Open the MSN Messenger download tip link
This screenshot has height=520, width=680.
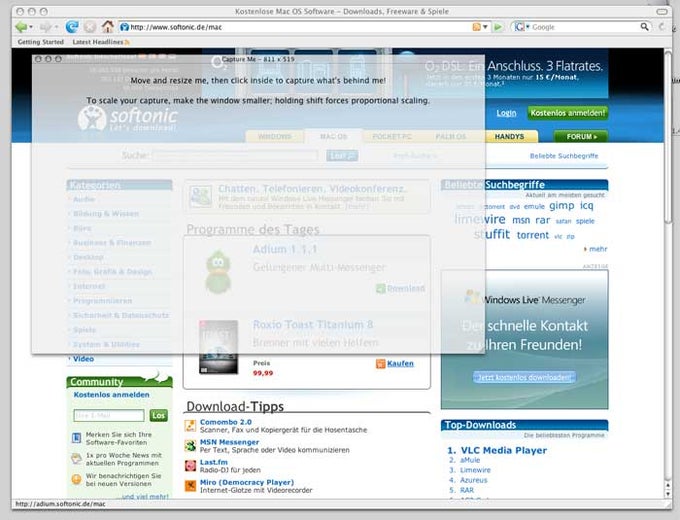229,442
